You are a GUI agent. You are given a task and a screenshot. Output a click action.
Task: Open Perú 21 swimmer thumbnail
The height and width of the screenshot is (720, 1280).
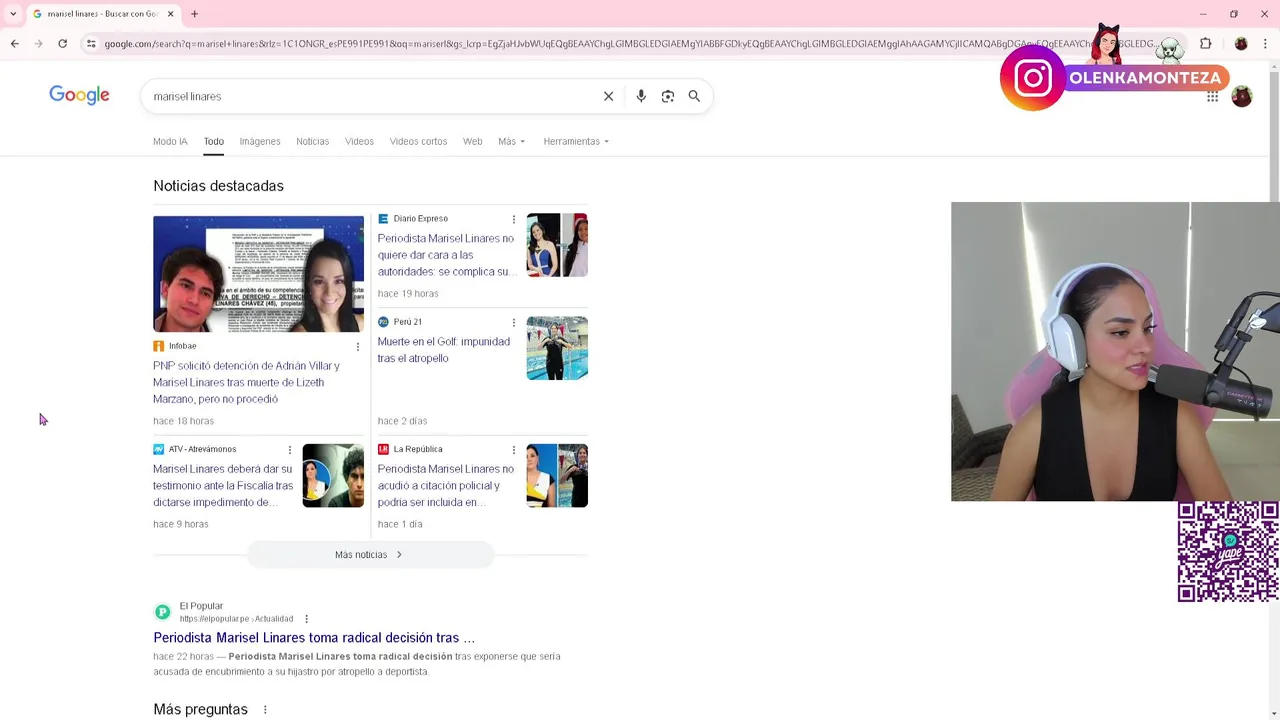[557, 348]
